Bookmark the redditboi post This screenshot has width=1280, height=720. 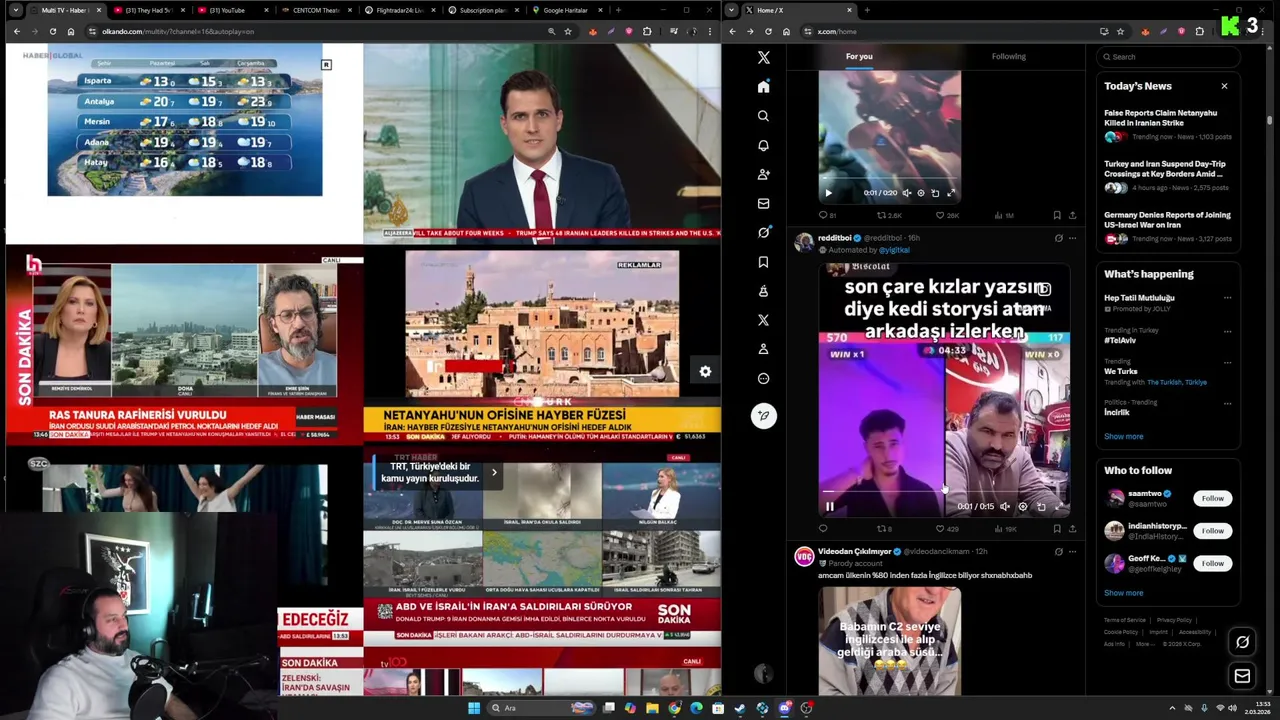coord(1056,529)
